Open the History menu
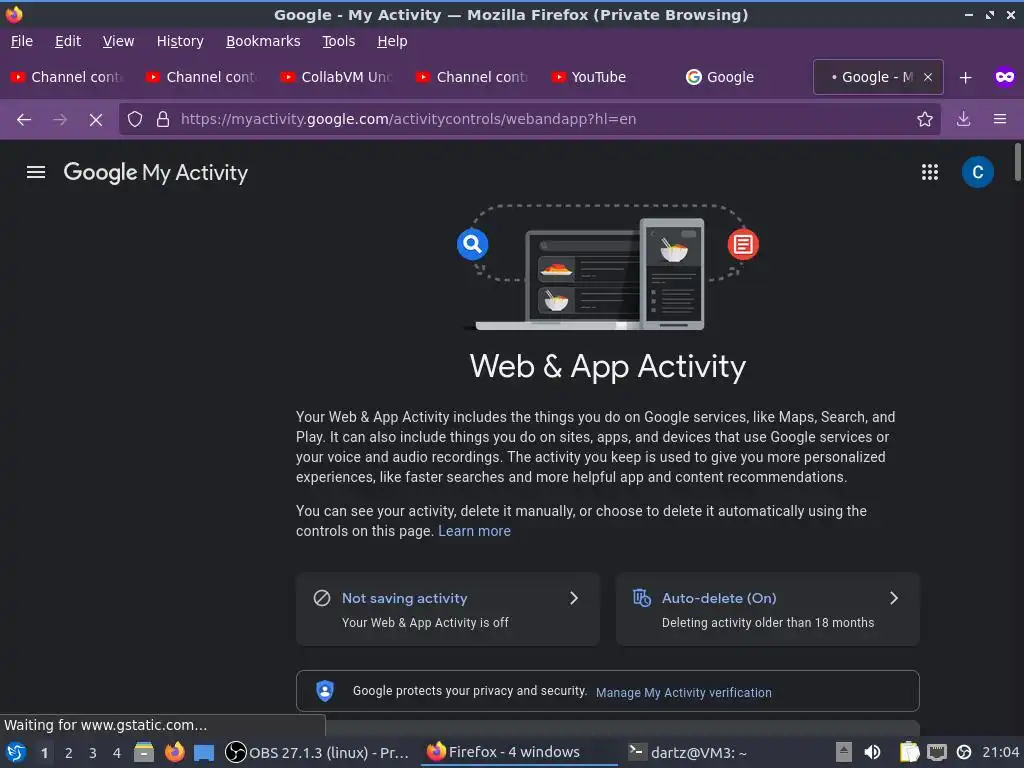The image size is (1024, 768). 180,41
